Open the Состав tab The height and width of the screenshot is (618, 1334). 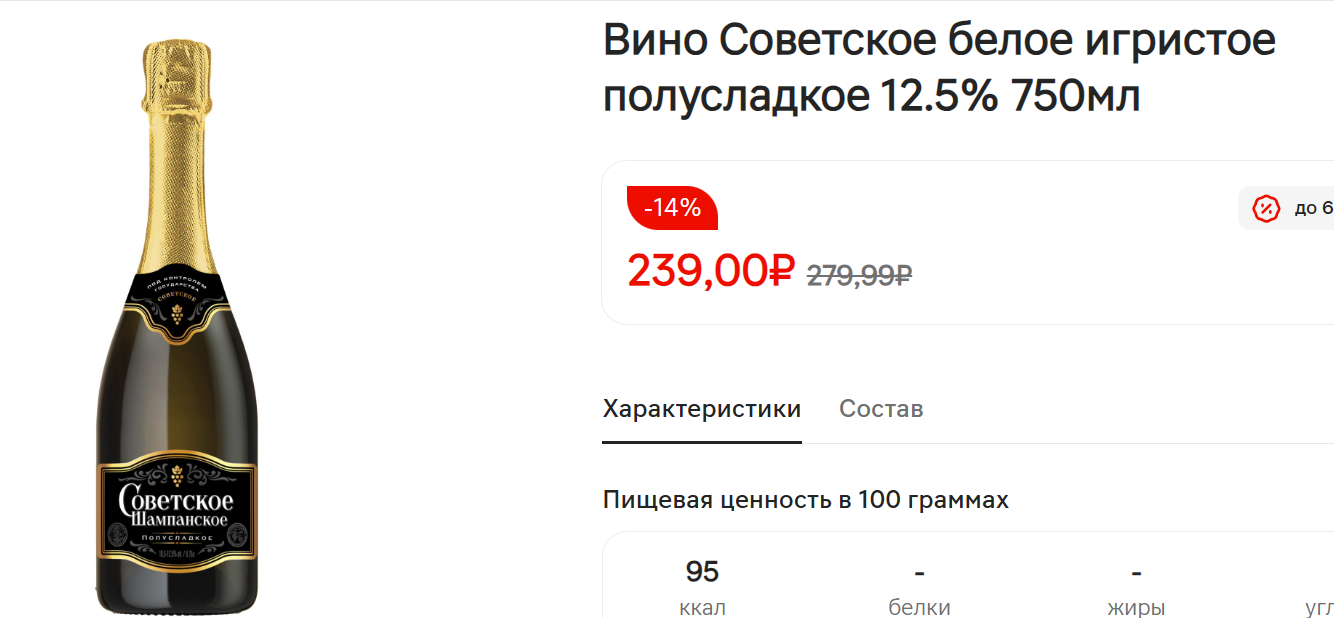(881, 409)
